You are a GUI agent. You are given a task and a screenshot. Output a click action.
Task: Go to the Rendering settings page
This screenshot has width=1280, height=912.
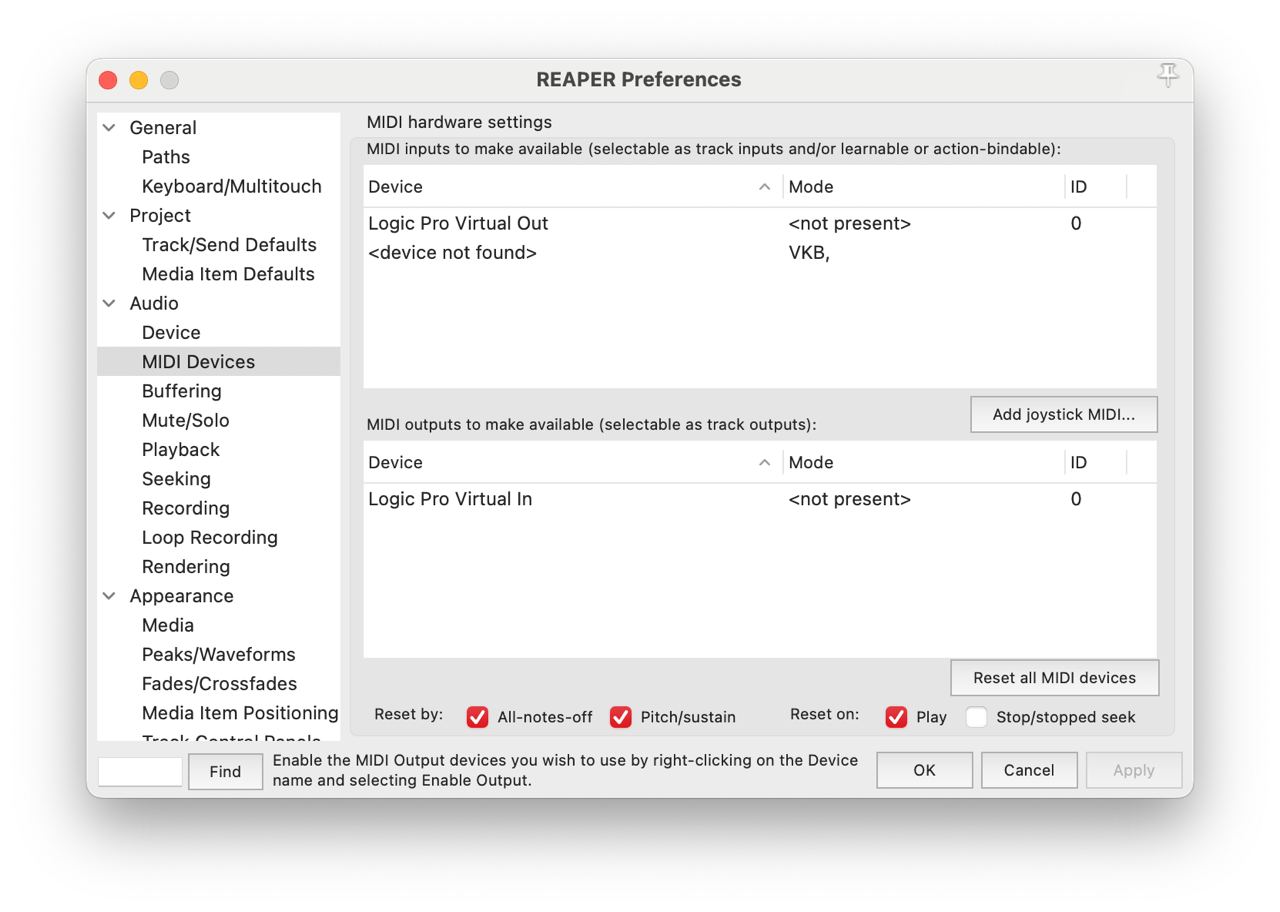(185, 567)
